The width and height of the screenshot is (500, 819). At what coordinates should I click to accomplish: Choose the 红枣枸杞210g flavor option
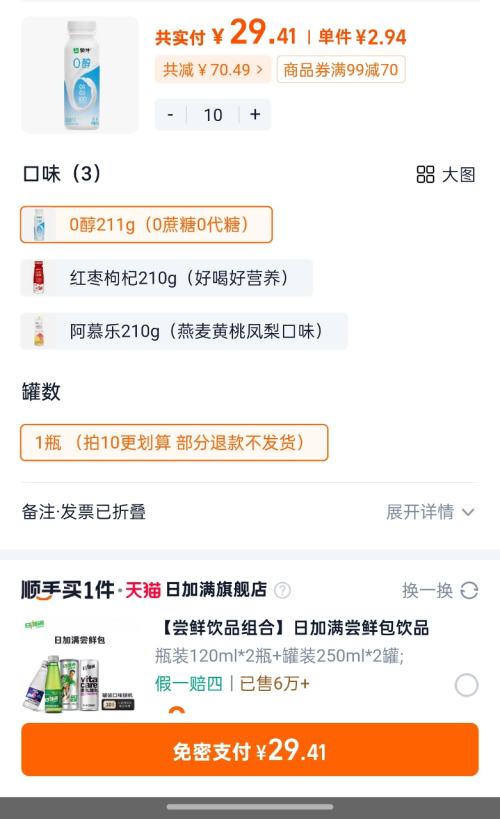pos(167,278)
